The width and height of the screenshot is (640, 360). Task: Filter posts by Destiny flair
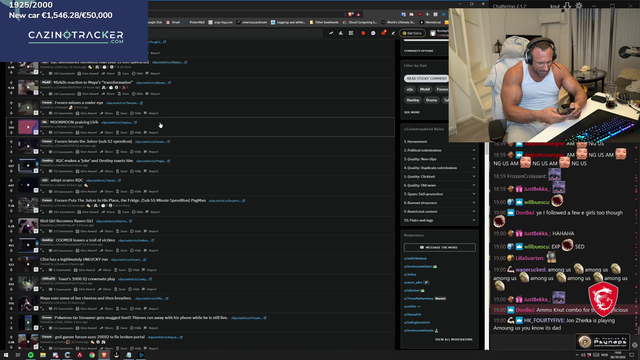413,100
